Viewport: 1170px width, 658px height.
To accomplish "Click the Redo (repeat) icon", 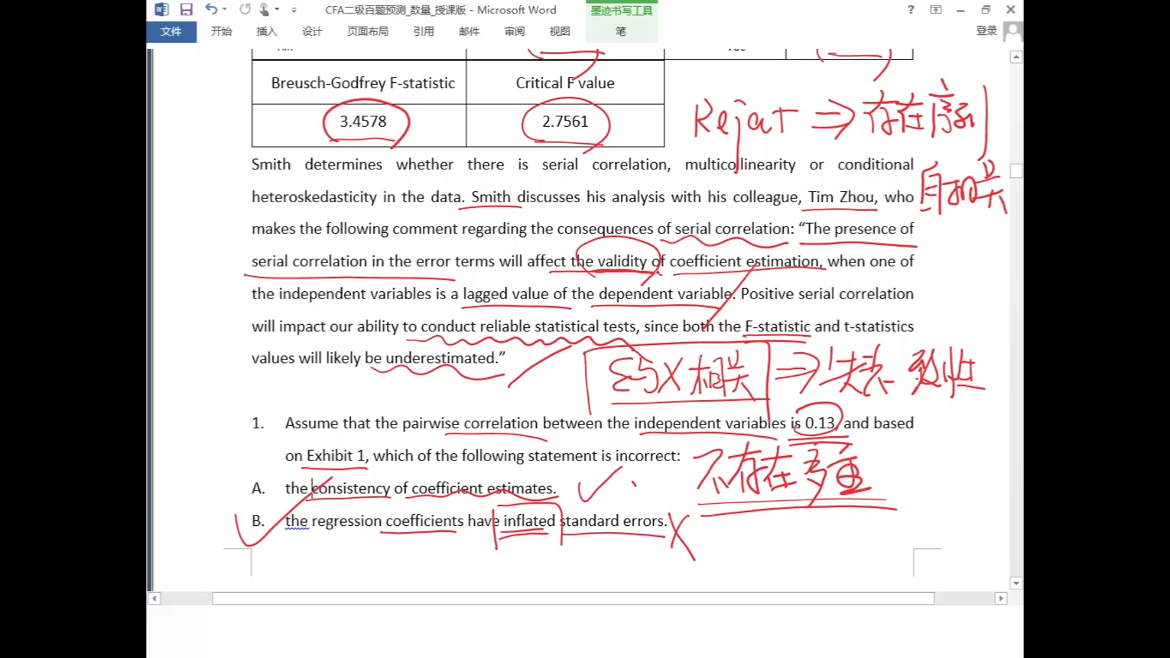I will (x=245, y=10).
